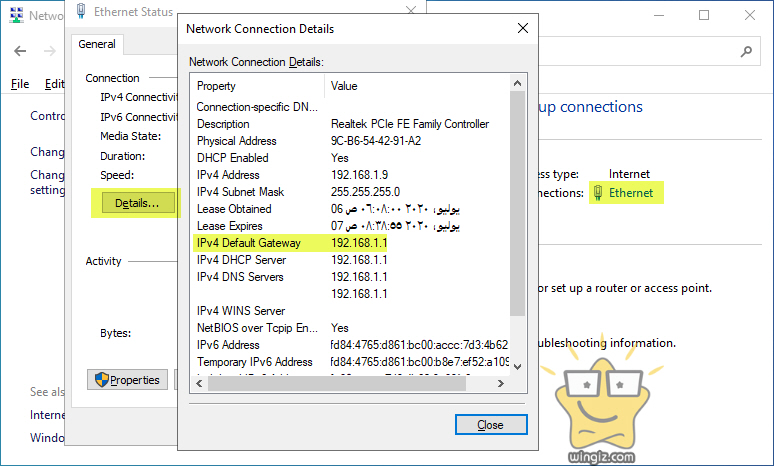Maximize the background Network window
Screen dimensions: 774x466
[x=704, y=15]
